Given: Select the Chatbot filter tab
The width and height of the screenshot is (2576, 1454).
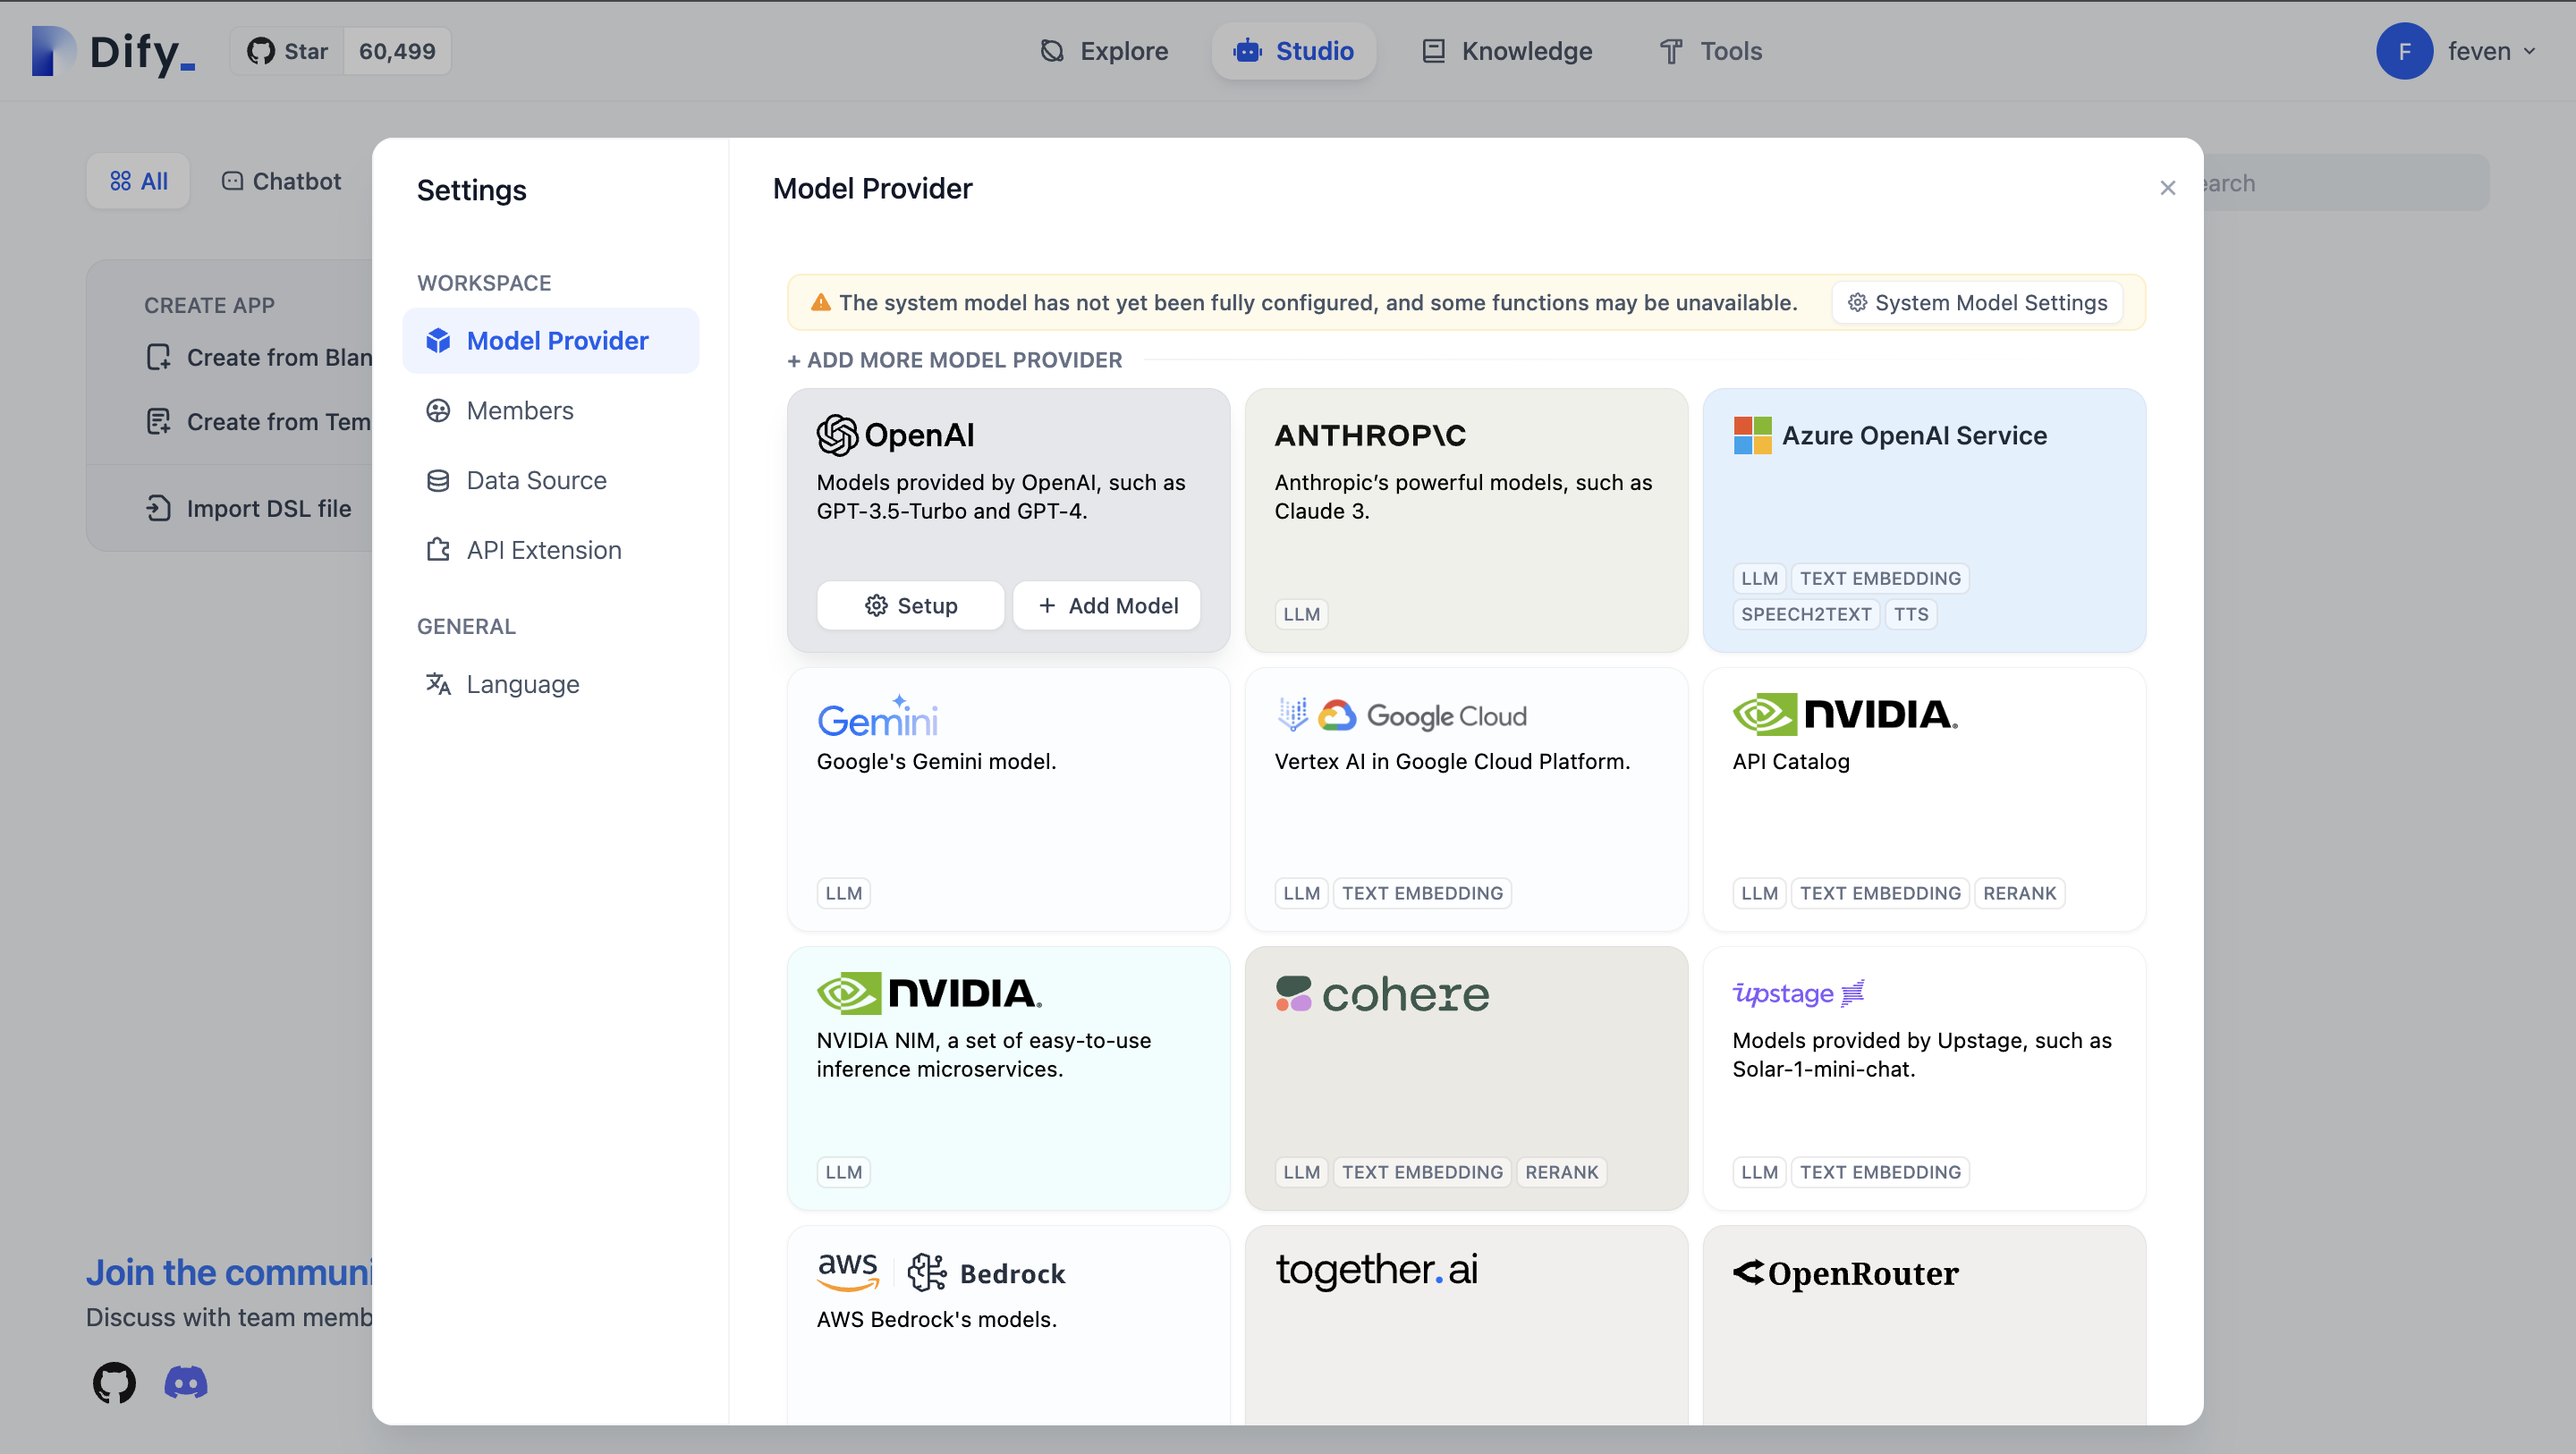Looking at the screenshot, I should coord(282,181).
